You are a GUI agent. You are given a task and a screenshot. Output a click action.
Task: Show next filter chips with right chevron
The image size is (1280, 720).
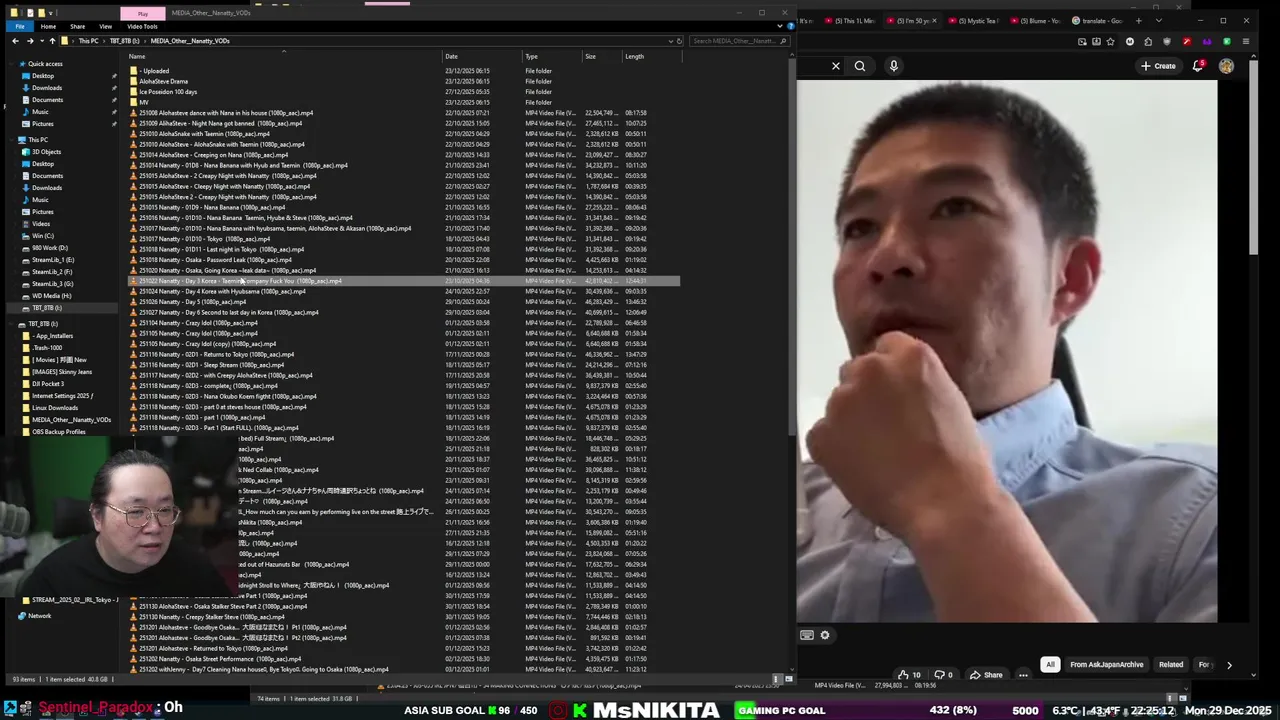pos(1229,665)
